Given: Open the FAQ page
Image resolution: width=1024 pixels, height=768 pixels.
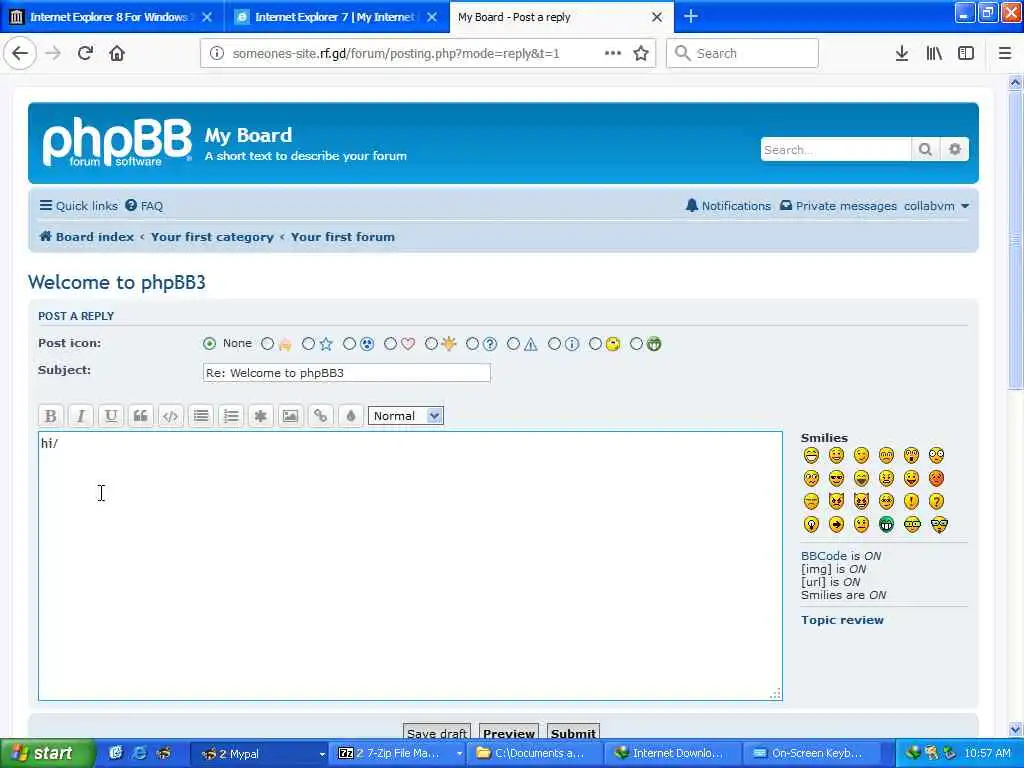Looking at the screenshot, I should pyautogui.click(x=144, y=206).
